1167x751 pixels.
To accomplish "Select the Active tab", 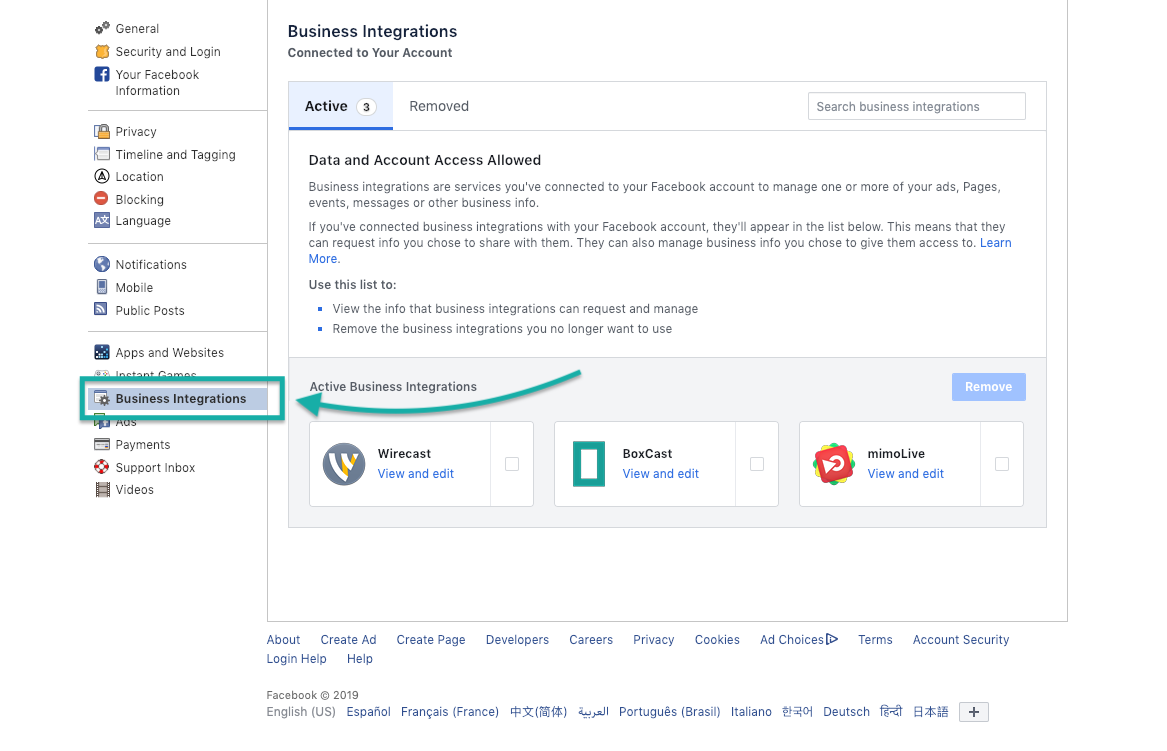I will tap(339, 106).
